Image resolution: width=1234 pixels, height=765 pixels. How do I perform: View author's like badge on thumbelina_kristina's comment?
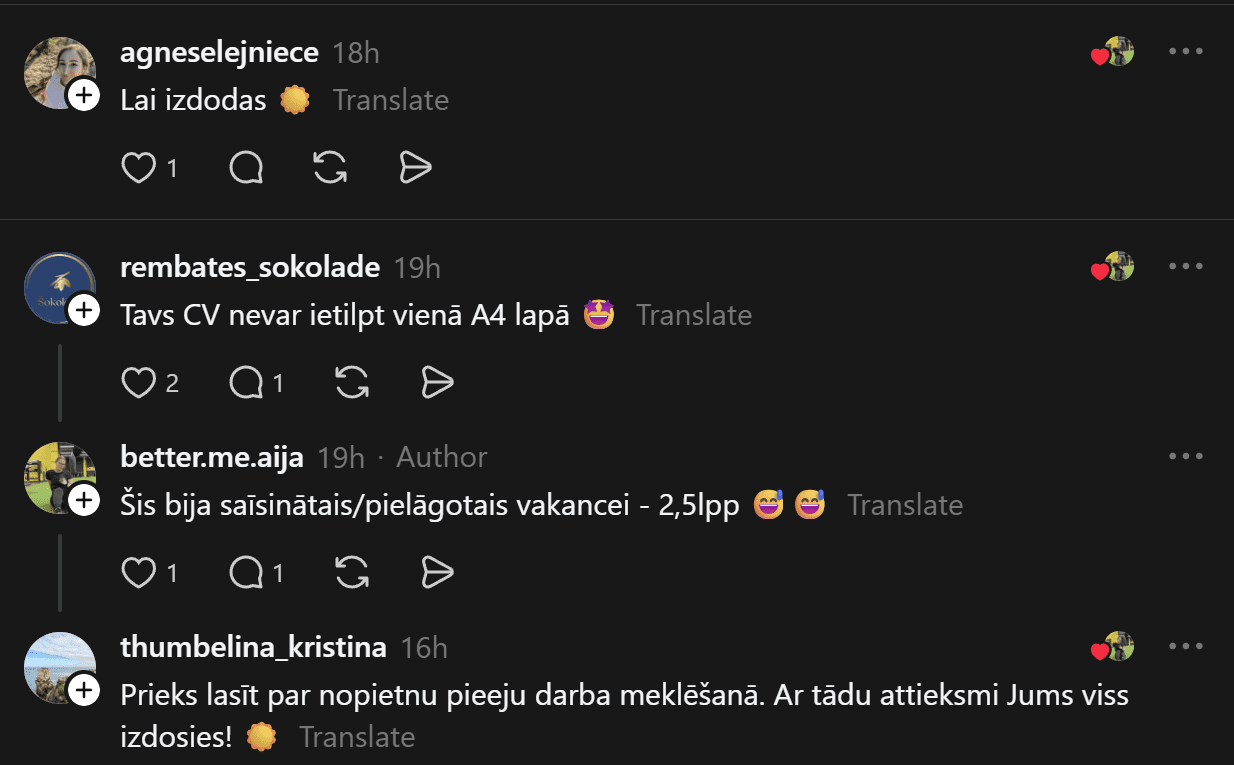[1112, 647]
